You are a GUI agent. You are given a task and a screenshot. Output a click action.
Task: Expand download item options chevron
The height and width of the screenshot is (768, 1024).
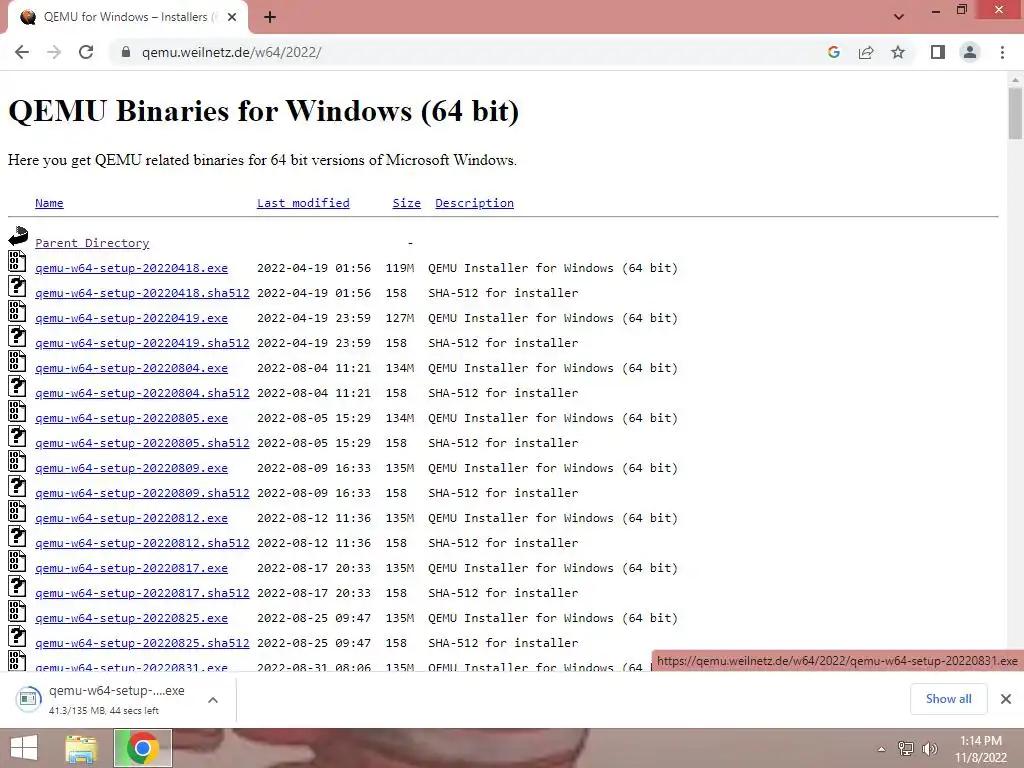point(213,699)
